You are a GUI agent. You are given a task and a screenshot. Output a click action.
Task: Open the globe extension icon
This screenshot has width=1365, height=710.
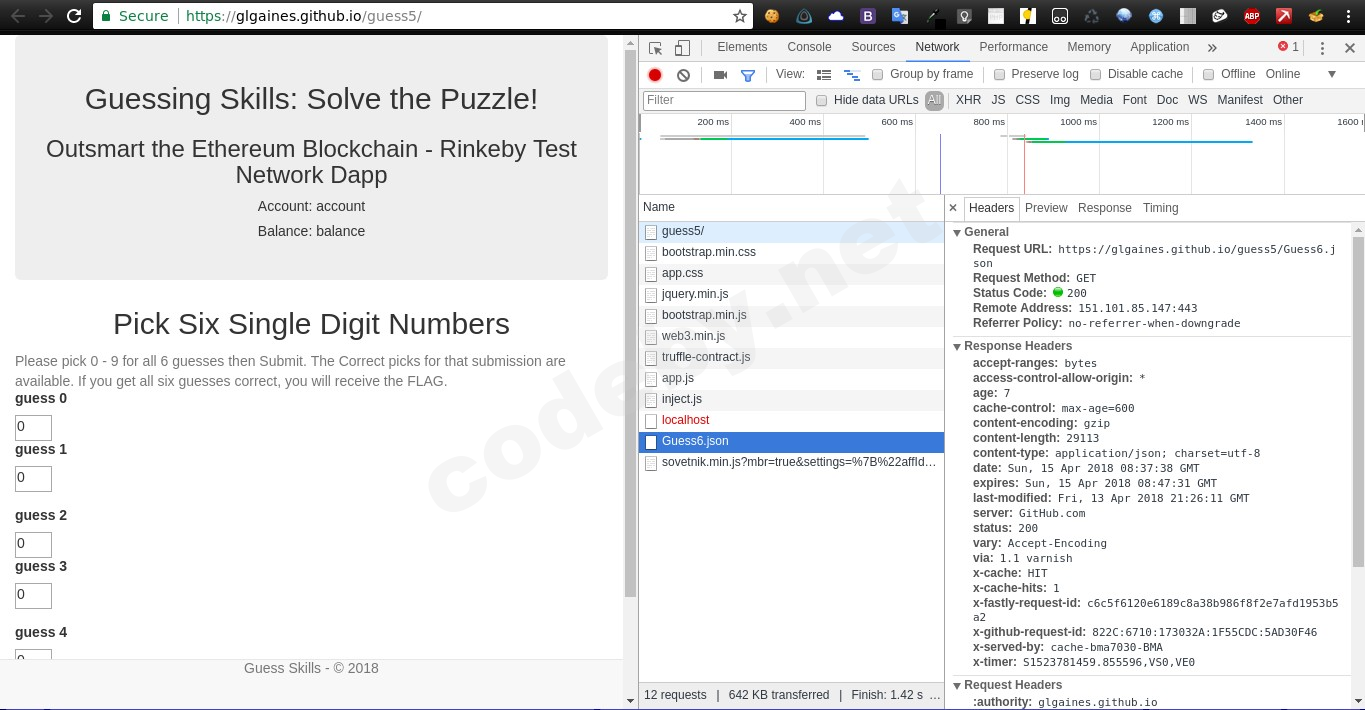(1124, 16)
